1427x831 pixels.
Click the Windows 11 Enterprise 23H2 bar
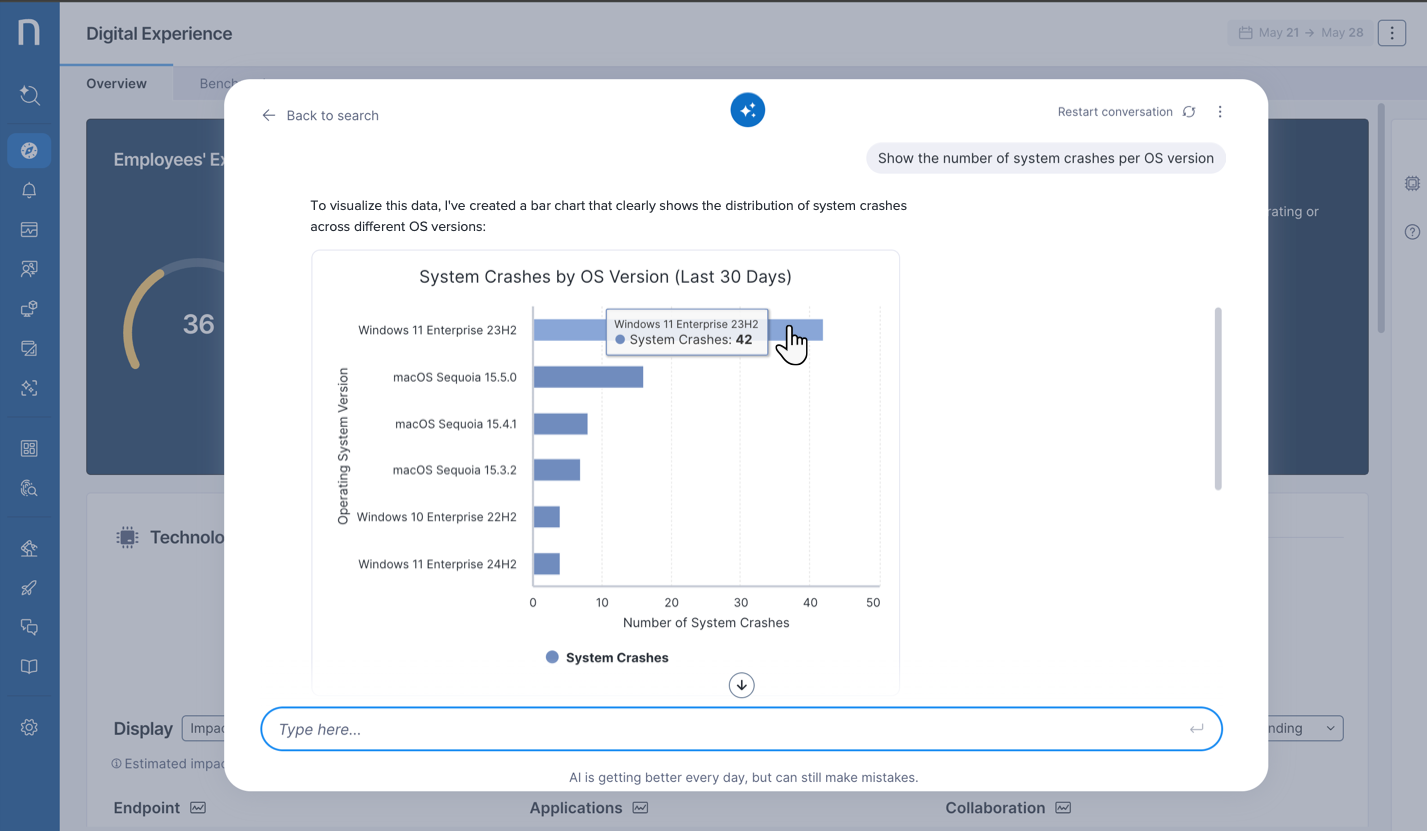point(570,330)
